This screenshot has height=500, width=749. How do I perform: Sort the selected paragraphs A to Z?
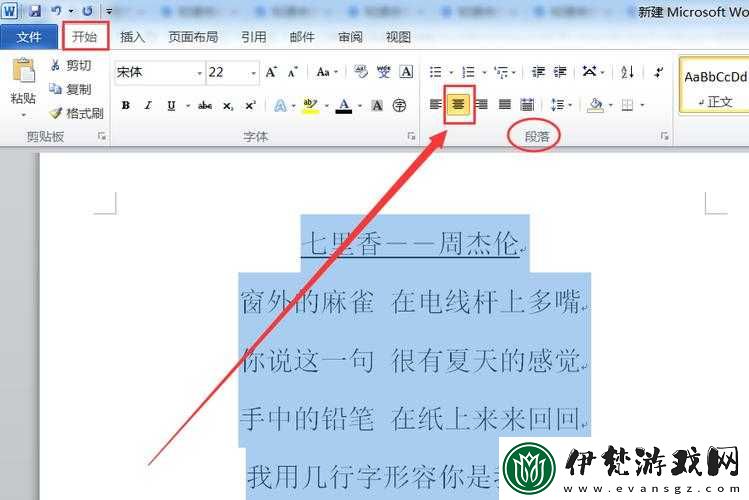pyautogui.click(x=628, y=72)
